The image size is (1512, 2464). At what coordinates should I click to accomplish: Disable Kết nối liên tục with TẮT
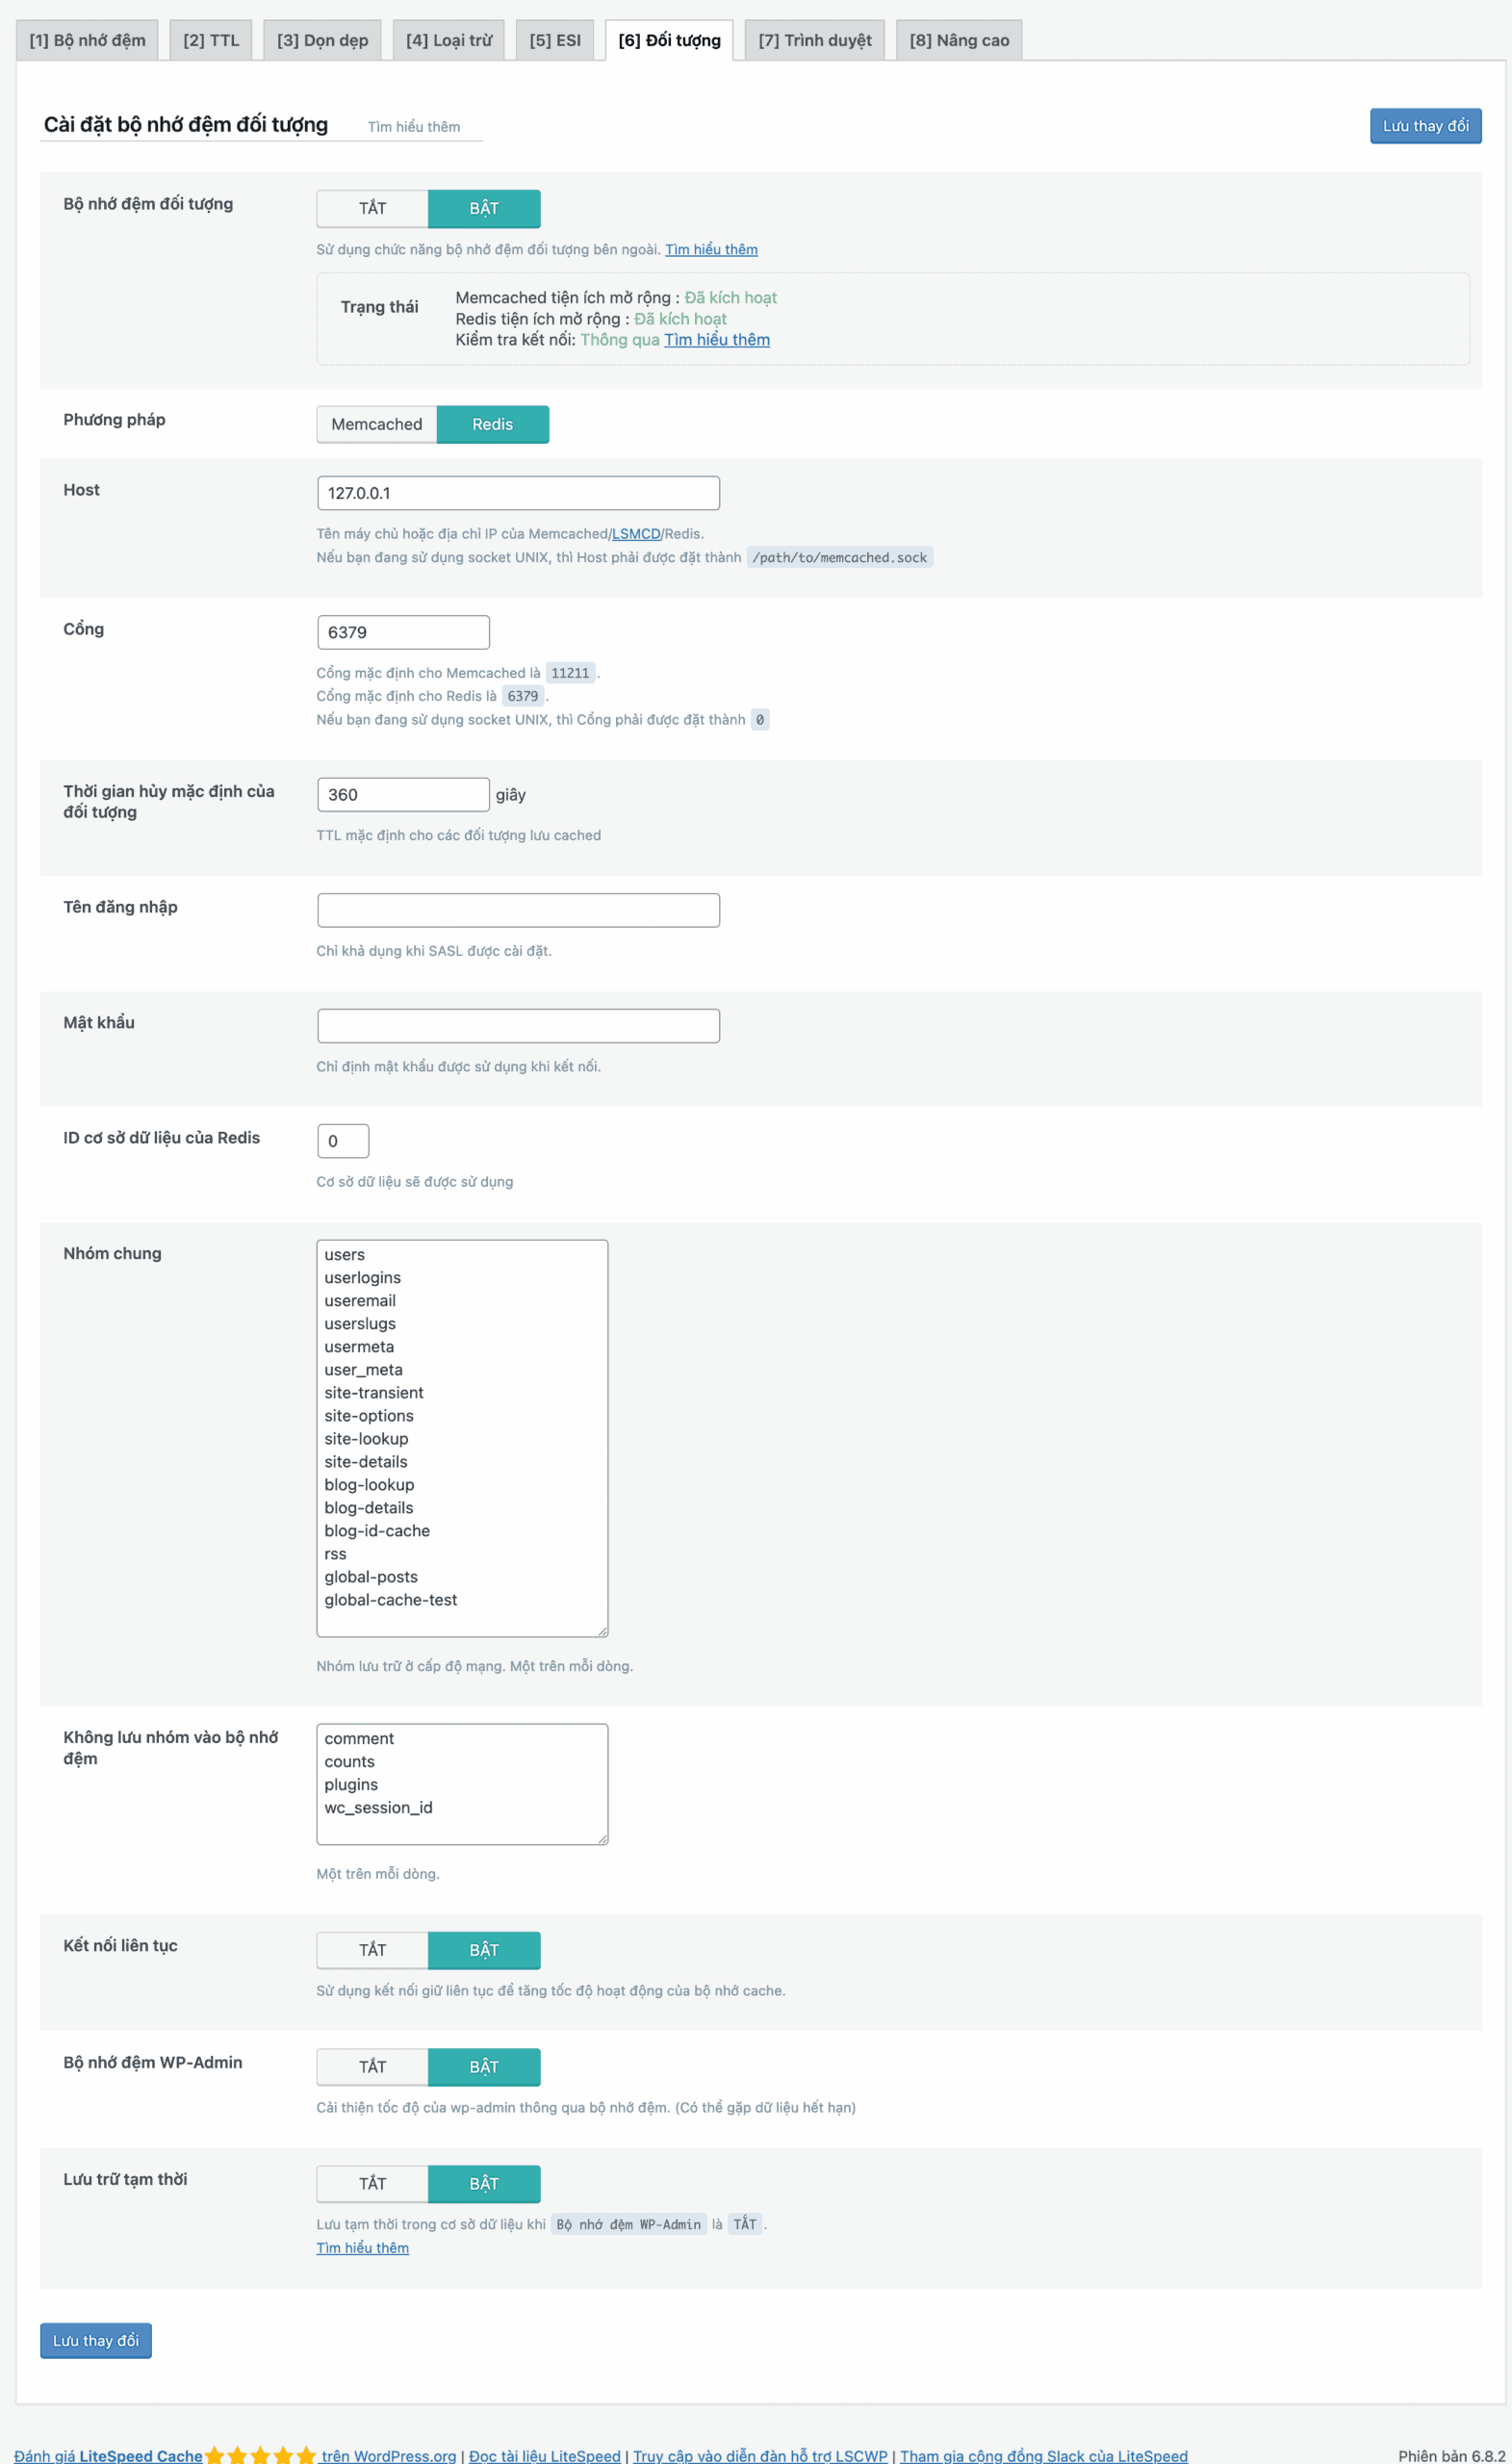coord(372,1949)
